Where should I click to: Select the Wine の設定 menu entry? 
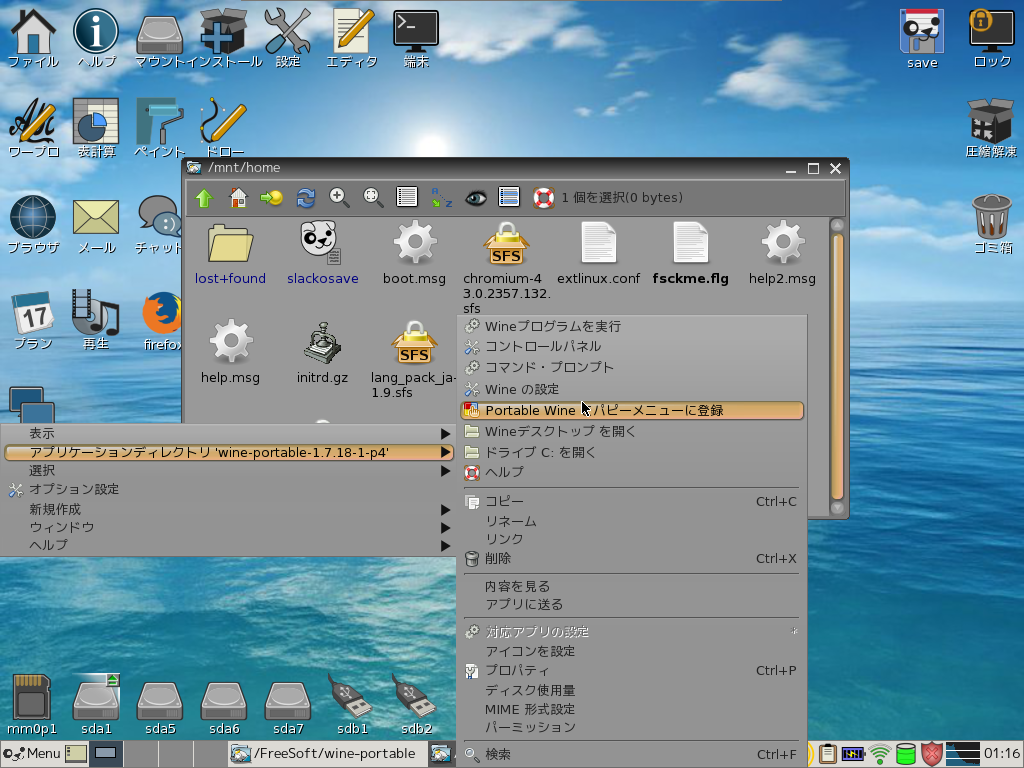point(522,389)
